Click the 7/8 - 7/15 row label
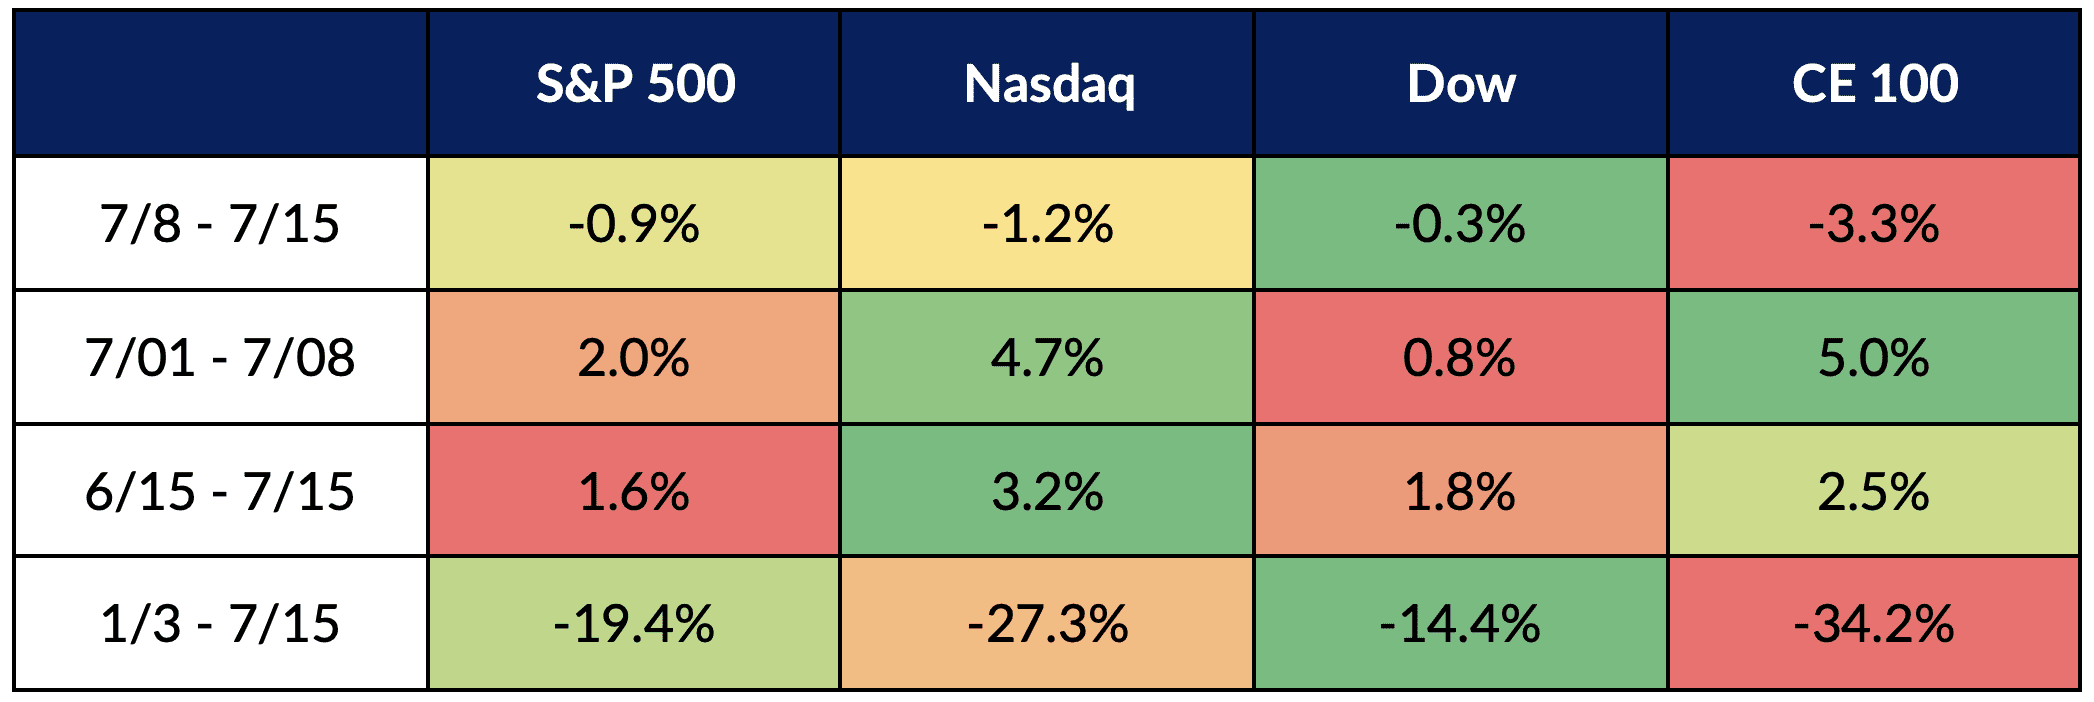Screen dimensions: 2094x702 (x=220, y=223)
